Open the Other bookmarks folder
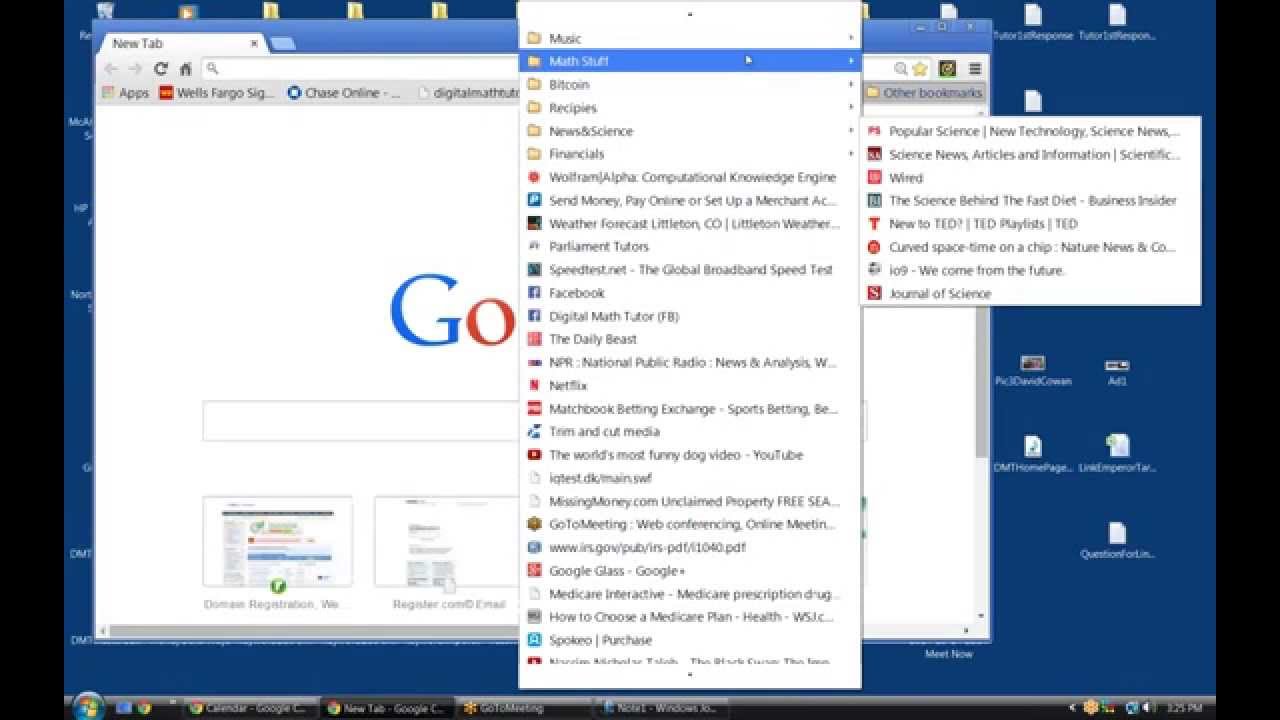This screenshot has height=720, width=1280. click(x=924, y=93)
